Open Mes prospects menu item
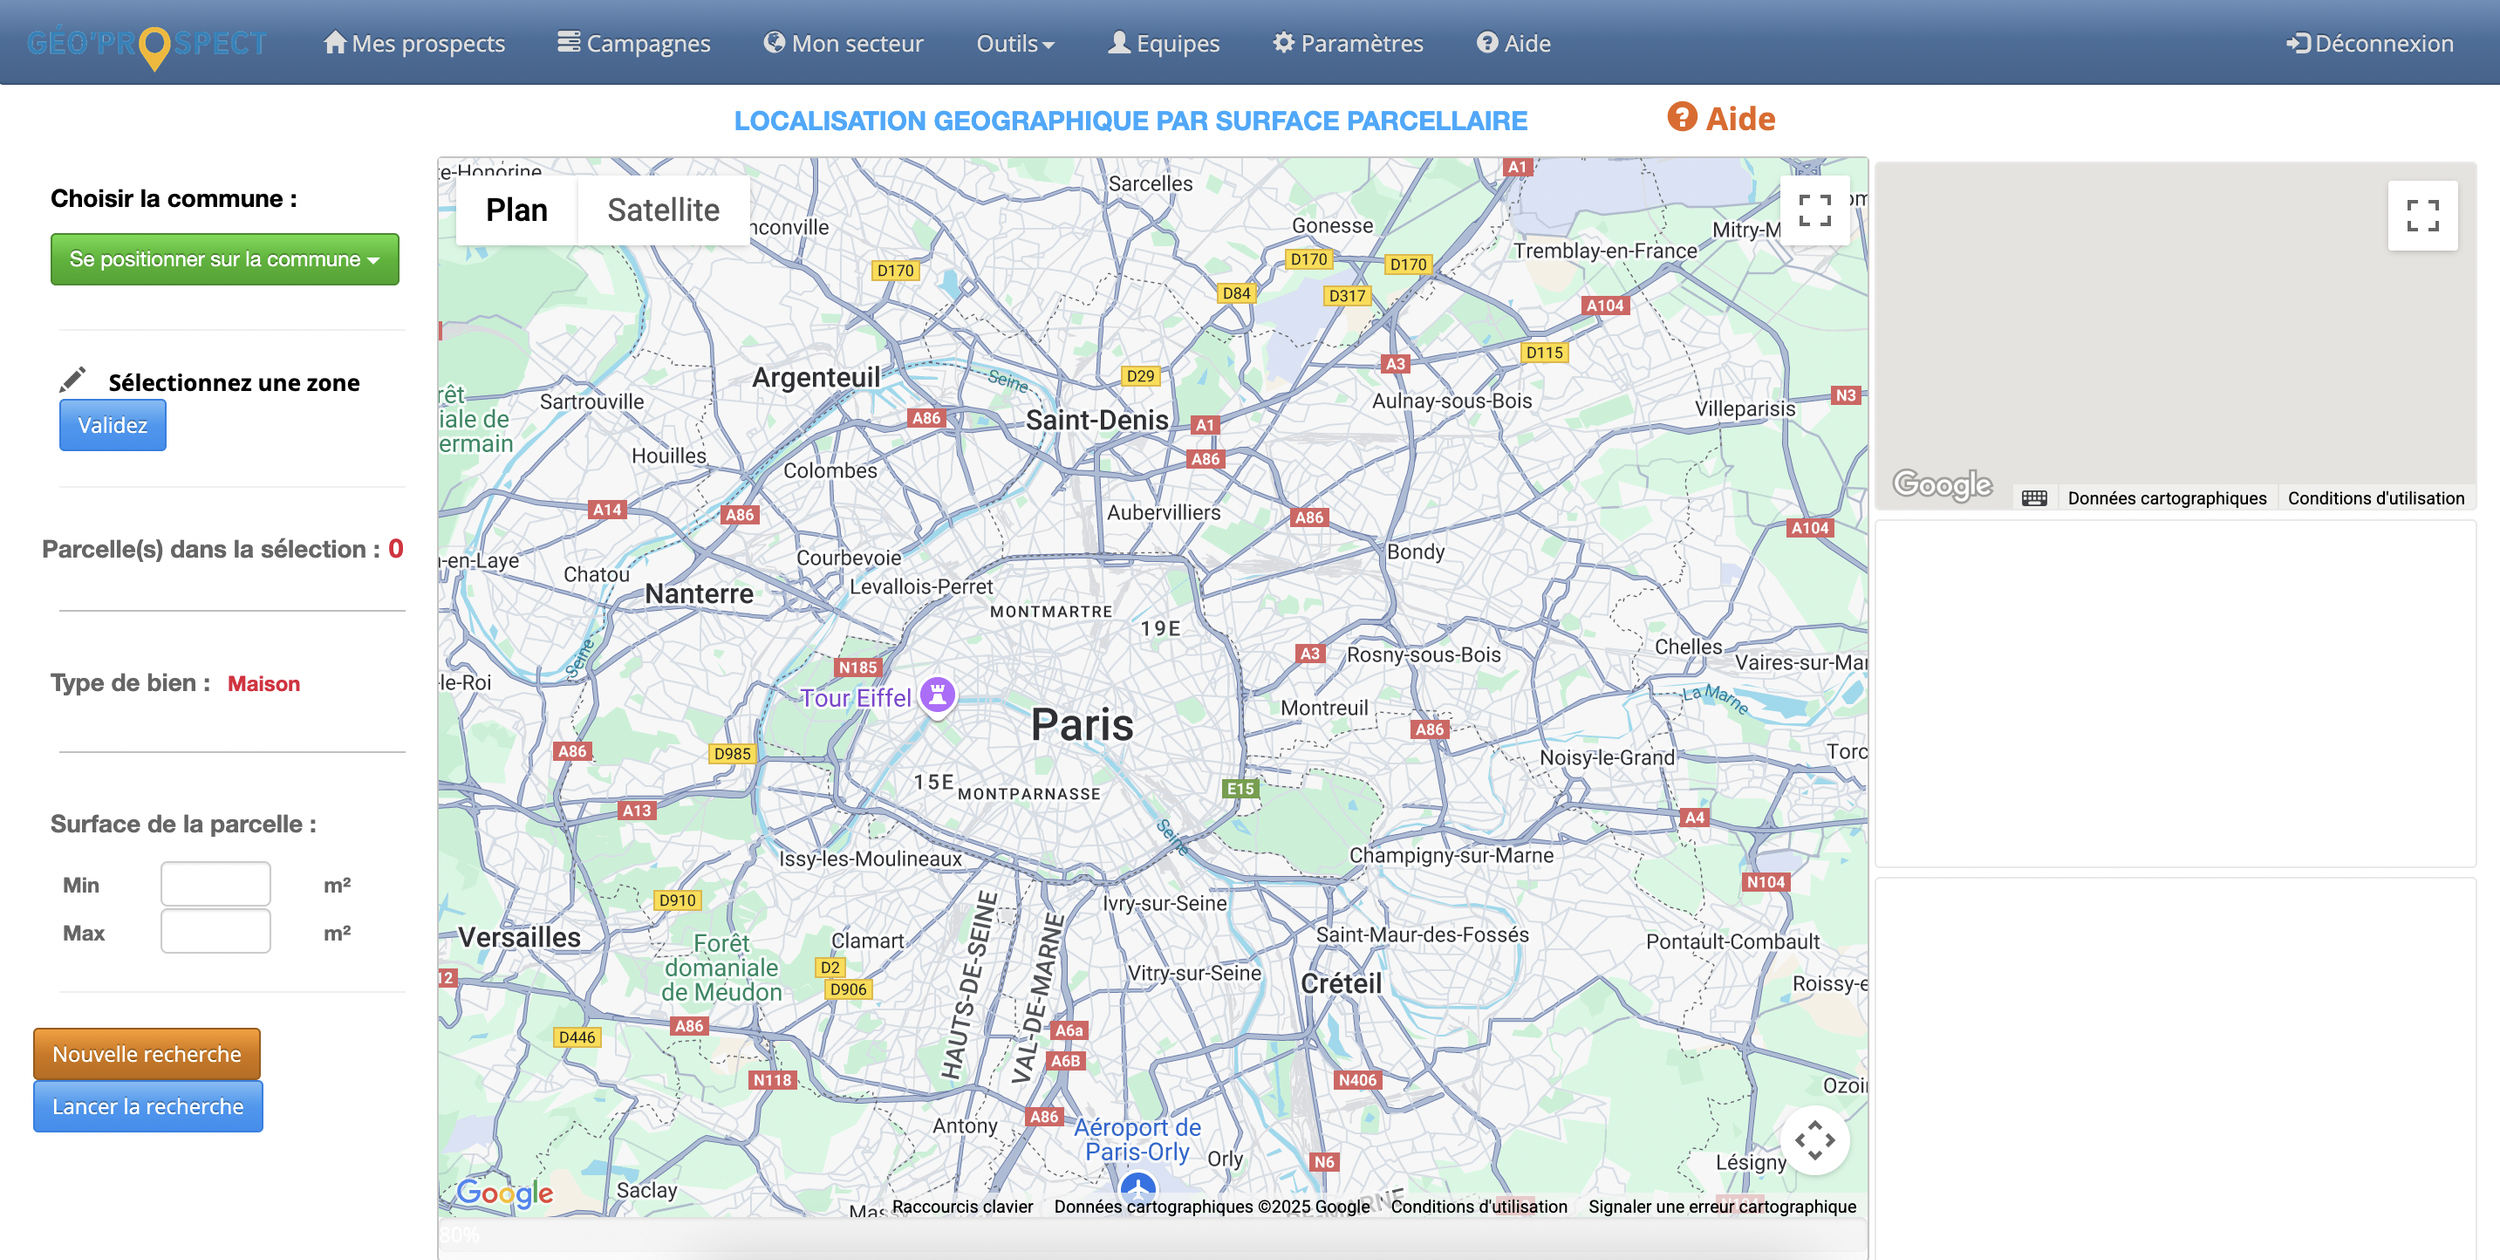This screenshot has width=2500, height=1260. click(415, 43)
